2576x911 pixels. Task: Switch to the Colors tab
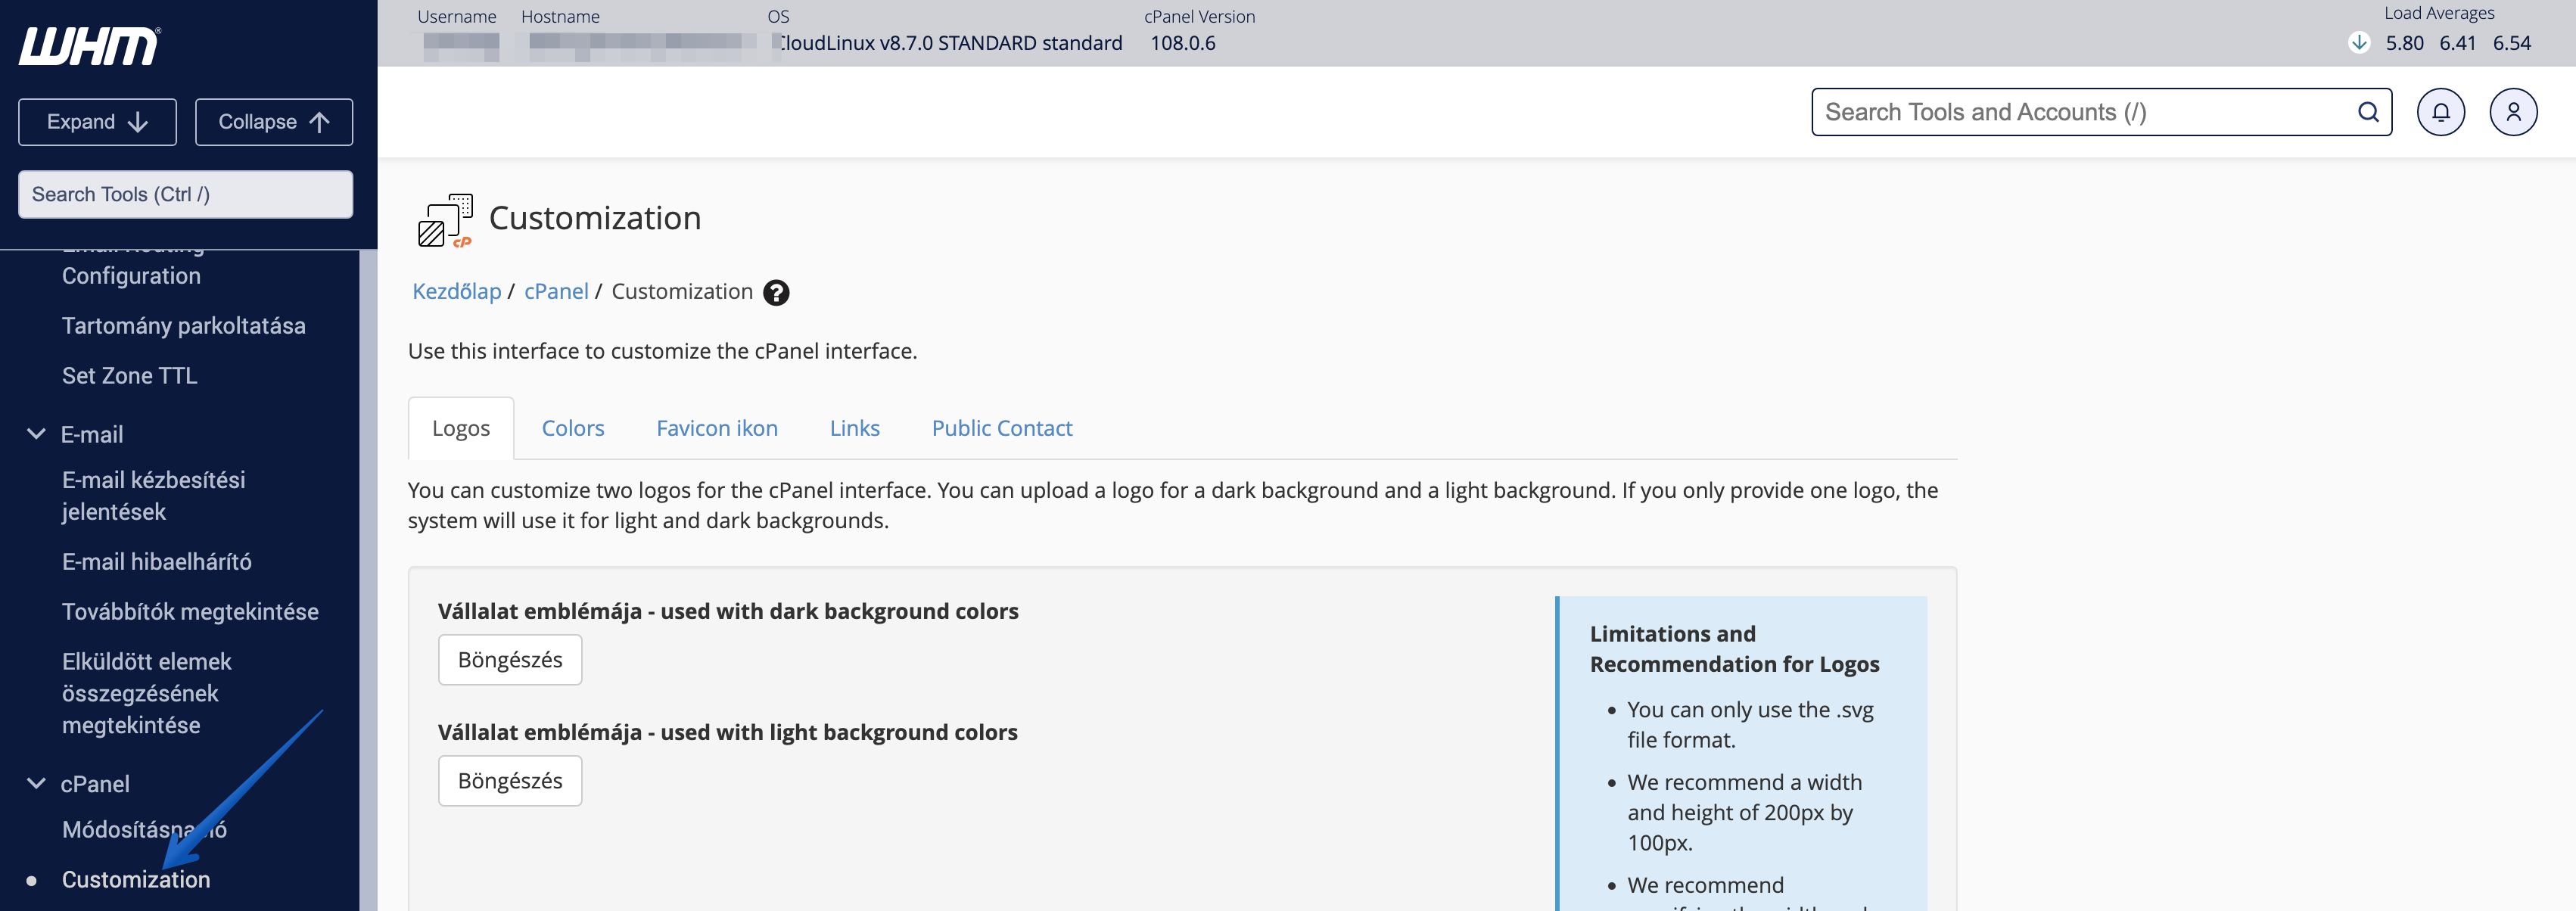click(573, 428)
